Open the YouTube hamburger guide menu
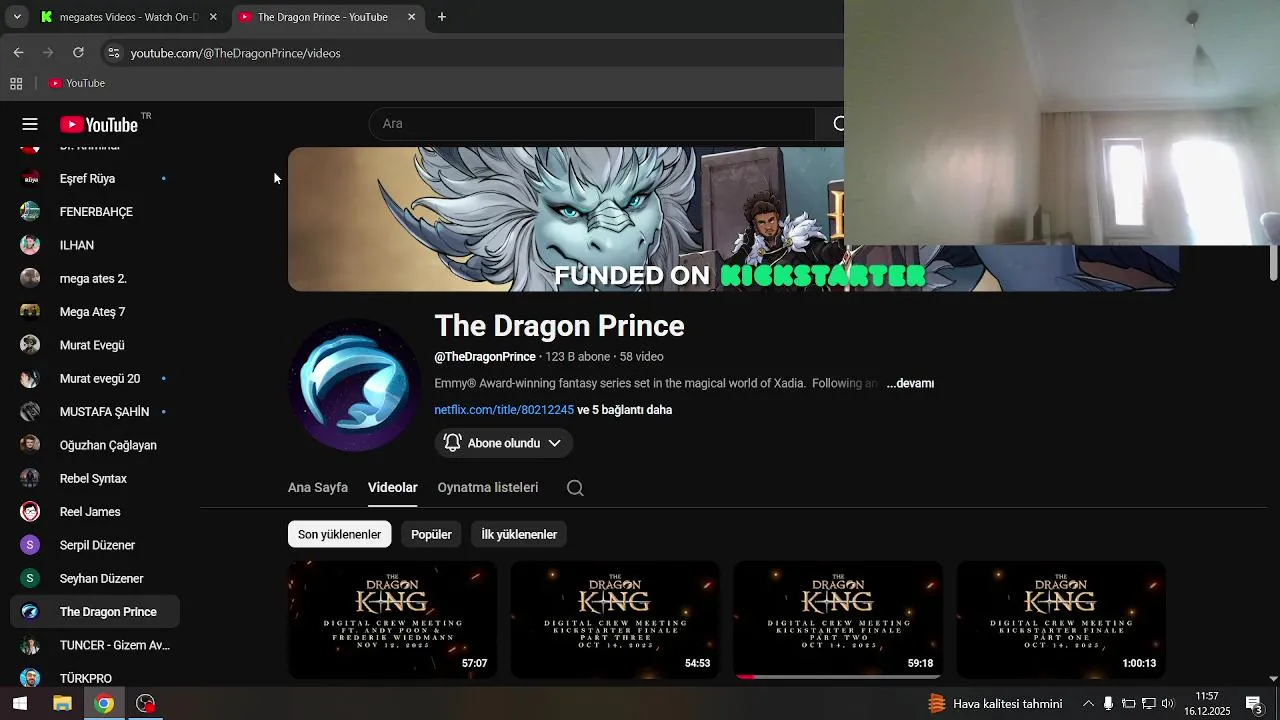 point(30,124)
